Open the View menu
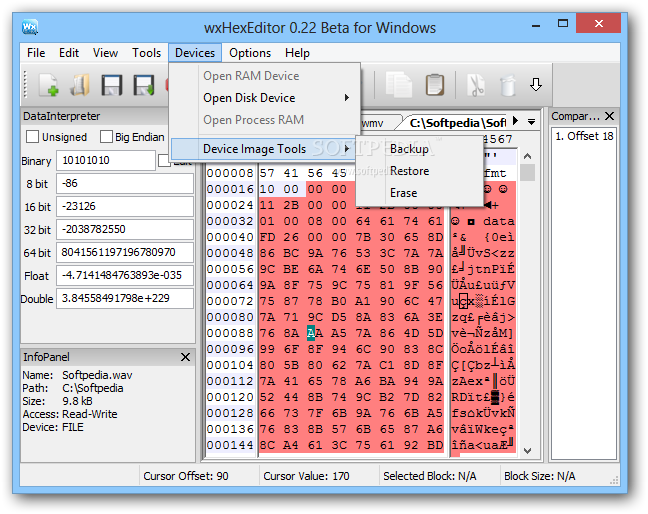Viewport: 648px width, 514px height. 105,53
